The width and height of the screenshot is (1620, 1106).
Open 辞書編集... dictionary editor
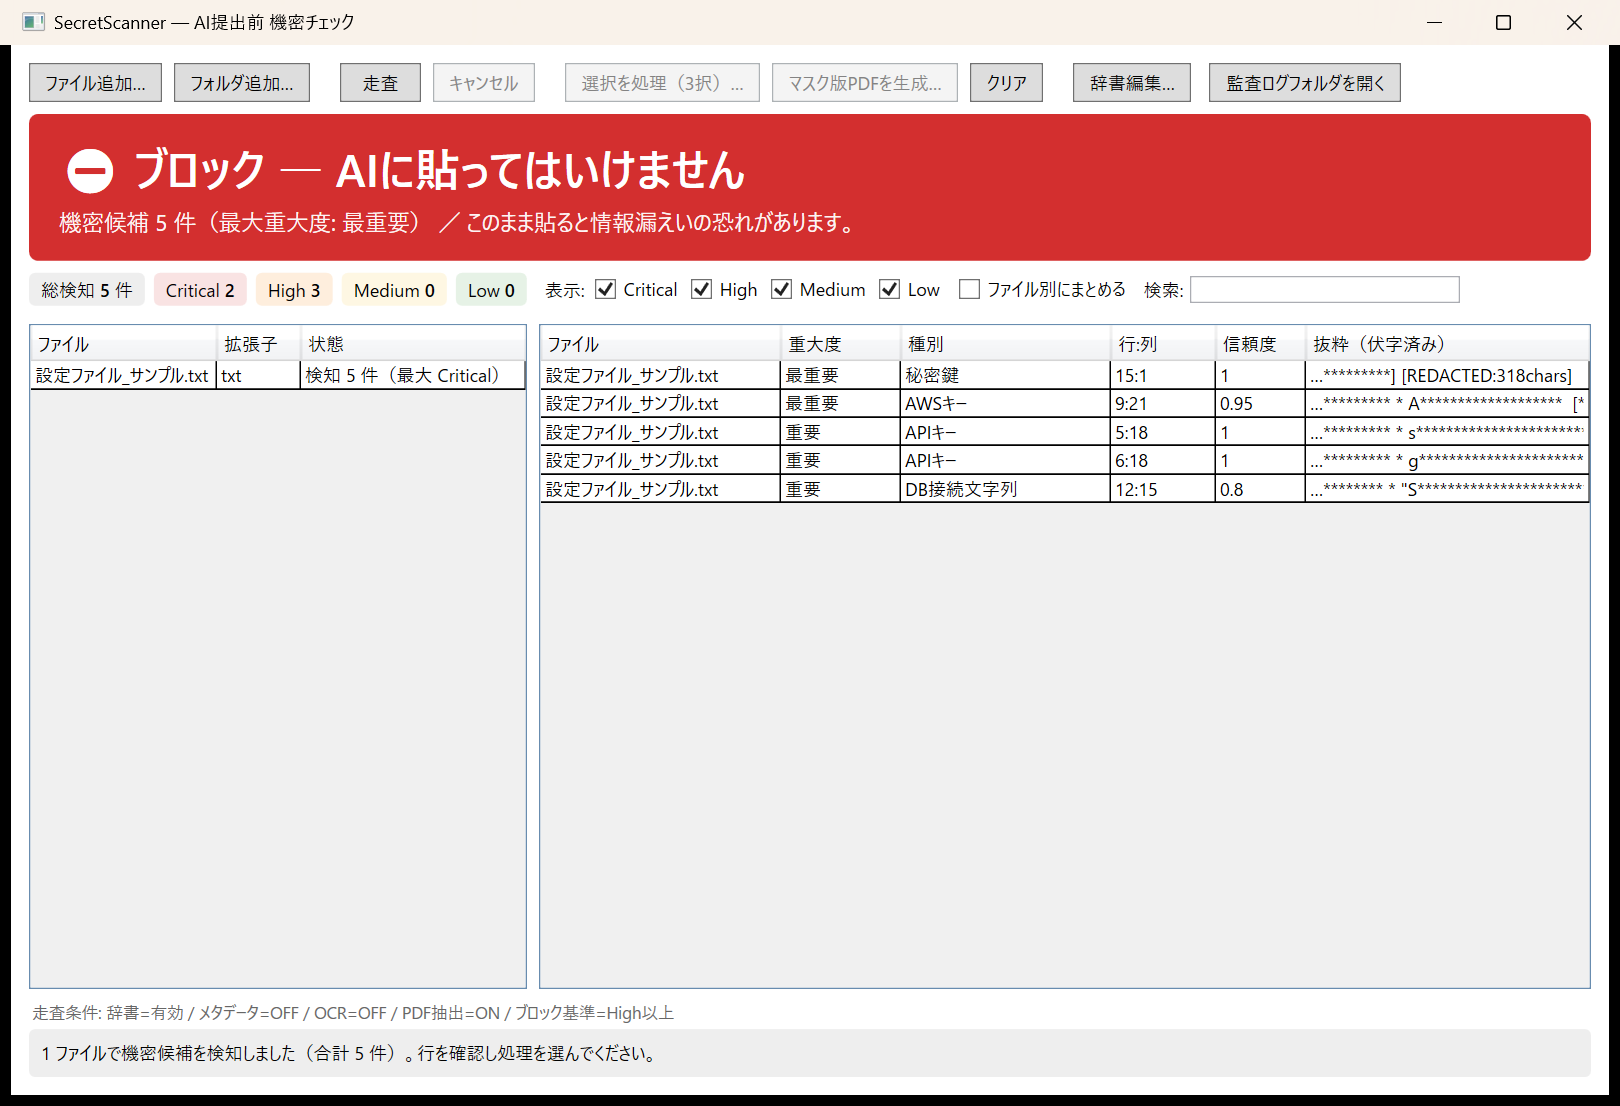tap(1132, 83)
